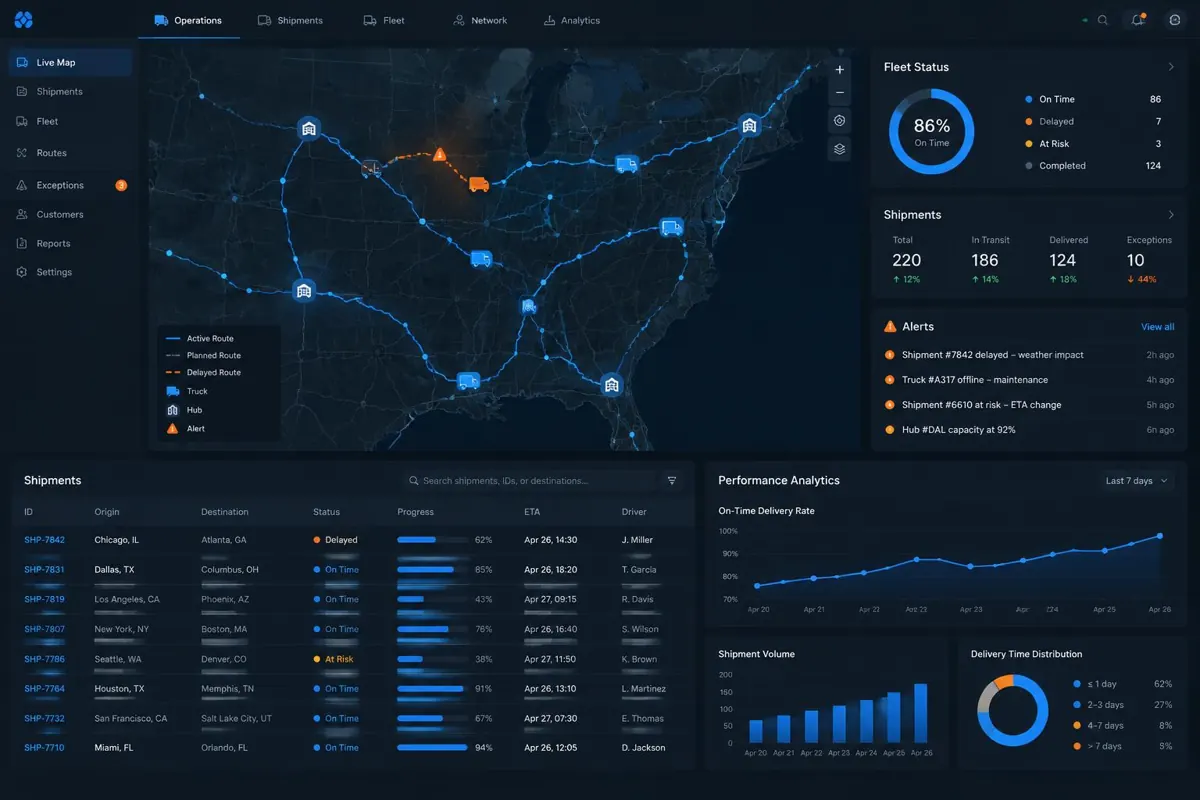Screen dimensions: 1200x800
Task: Click the Live Map sidebar icon
Action: point(22,62)
